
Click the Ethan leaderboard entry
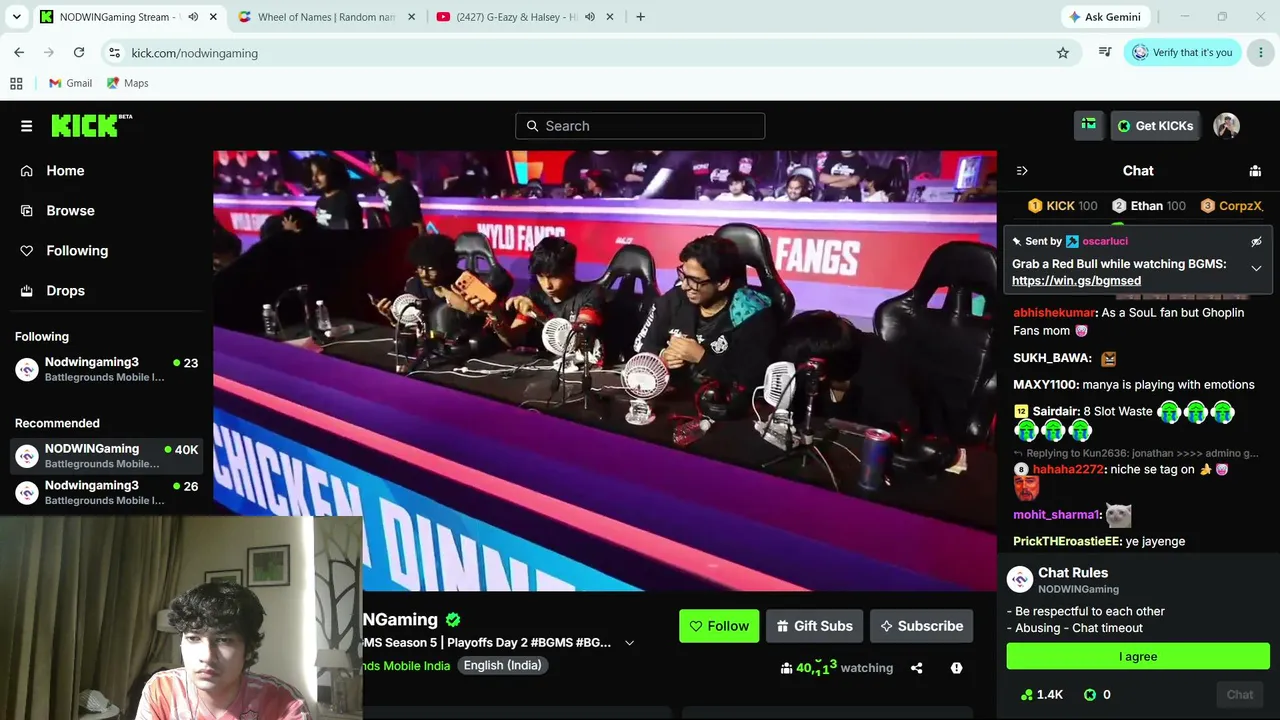point(1149,206)
